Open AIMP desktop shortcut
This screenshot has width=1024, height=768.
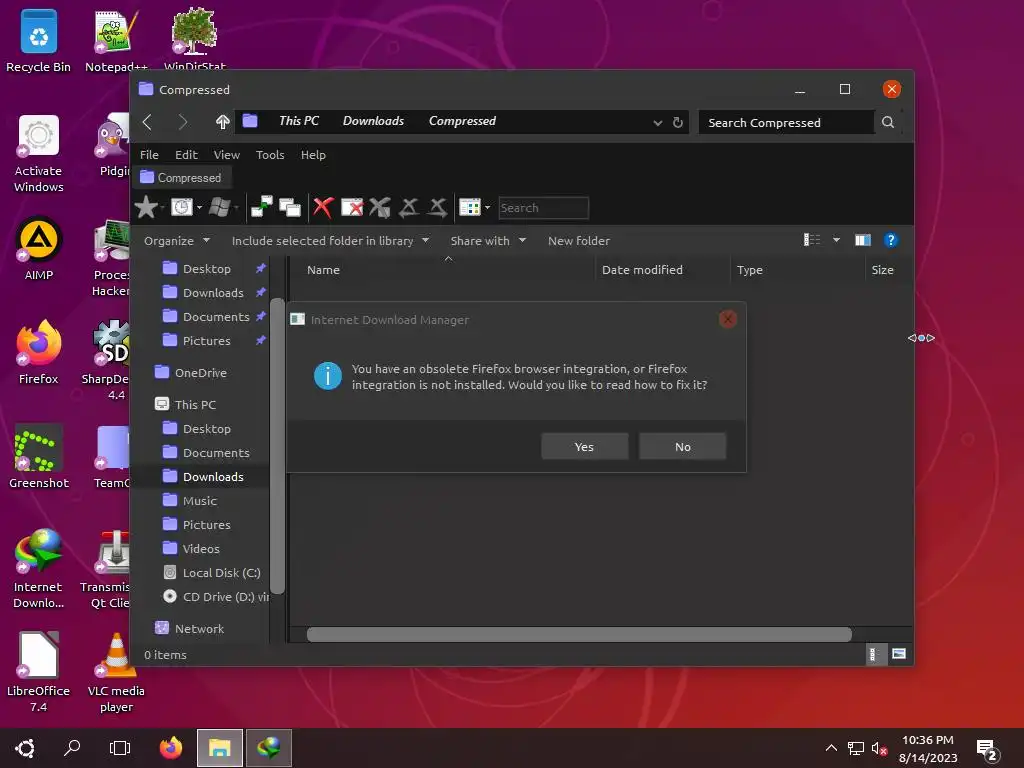point(39,249)
